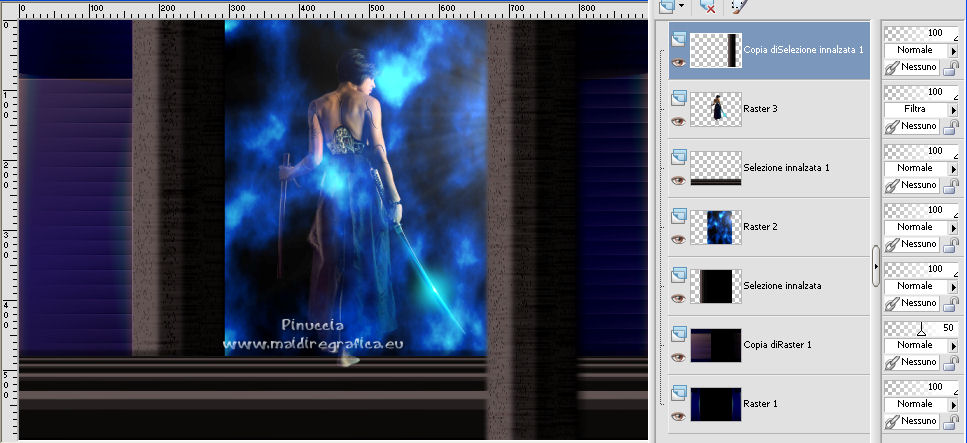Click thumbnail of Copia diSelezione innalzata 1
This screenshot has width=967, height=443.
click(715, 51)
